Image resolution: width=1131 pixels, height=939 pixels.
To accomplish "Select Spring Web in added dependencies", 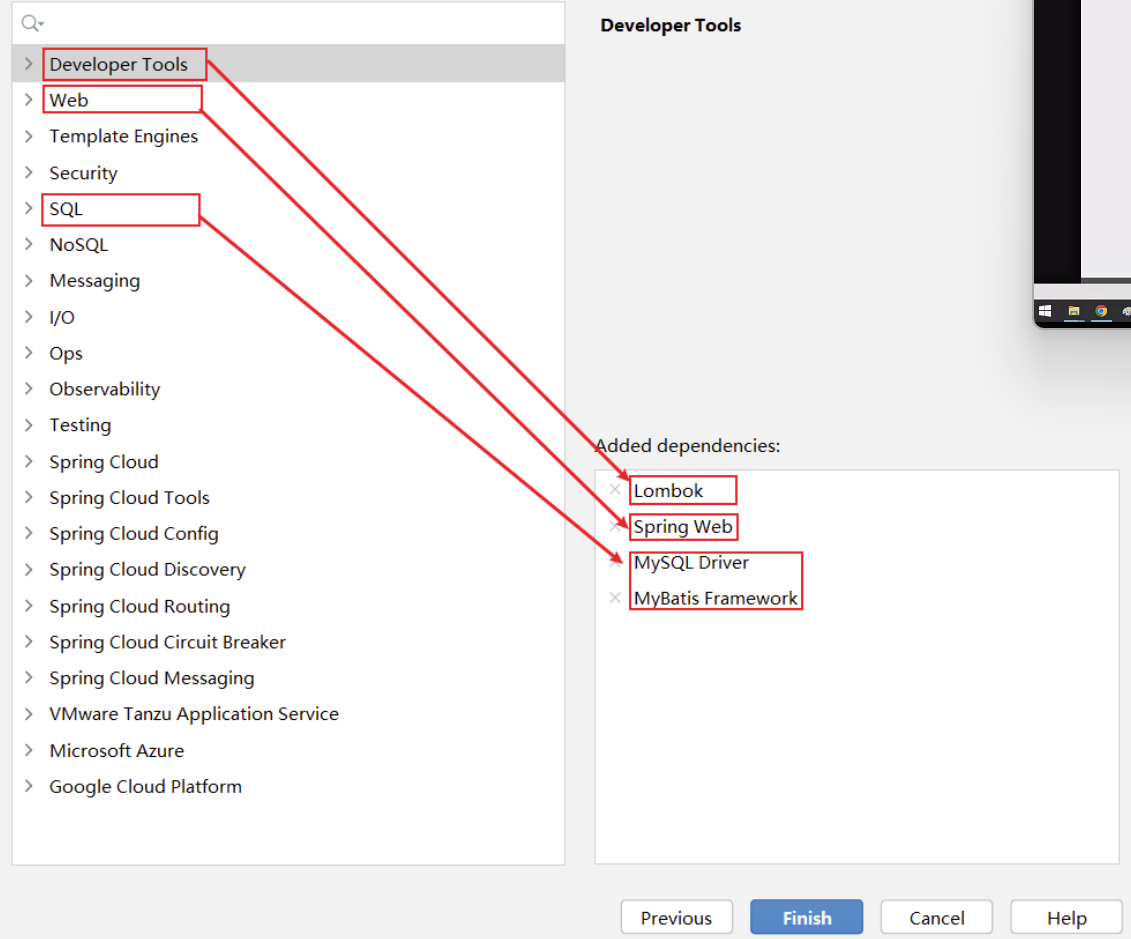I will coord(682,527).
